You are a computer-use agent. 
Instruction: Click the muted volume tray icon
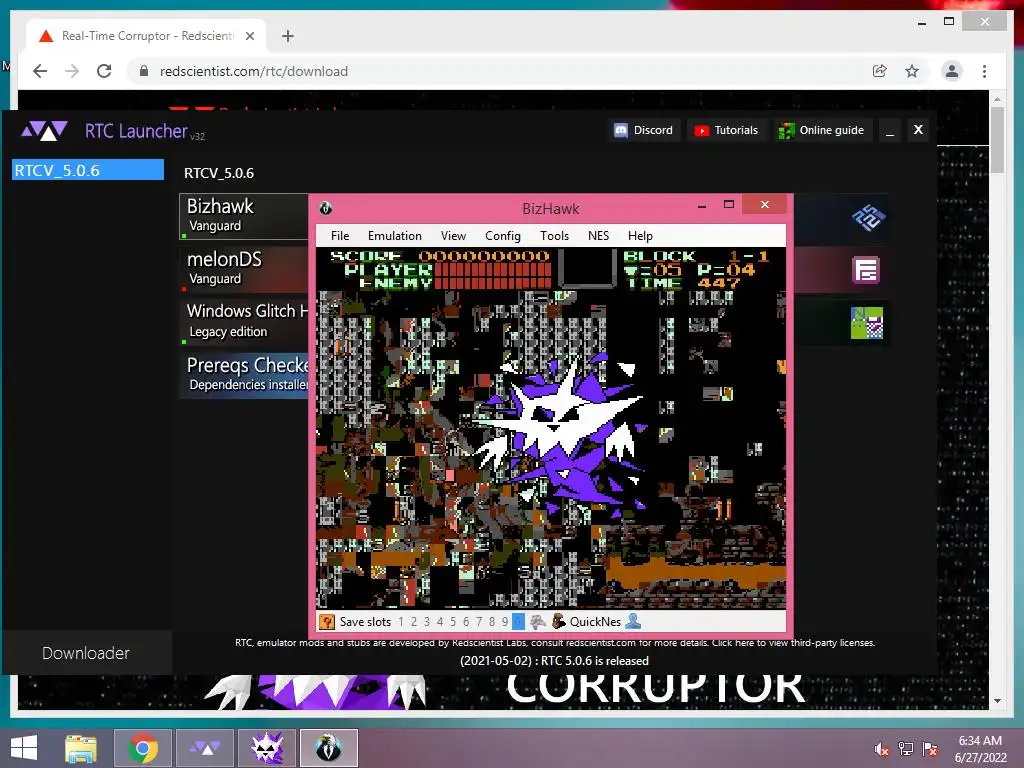coord(882,749)
